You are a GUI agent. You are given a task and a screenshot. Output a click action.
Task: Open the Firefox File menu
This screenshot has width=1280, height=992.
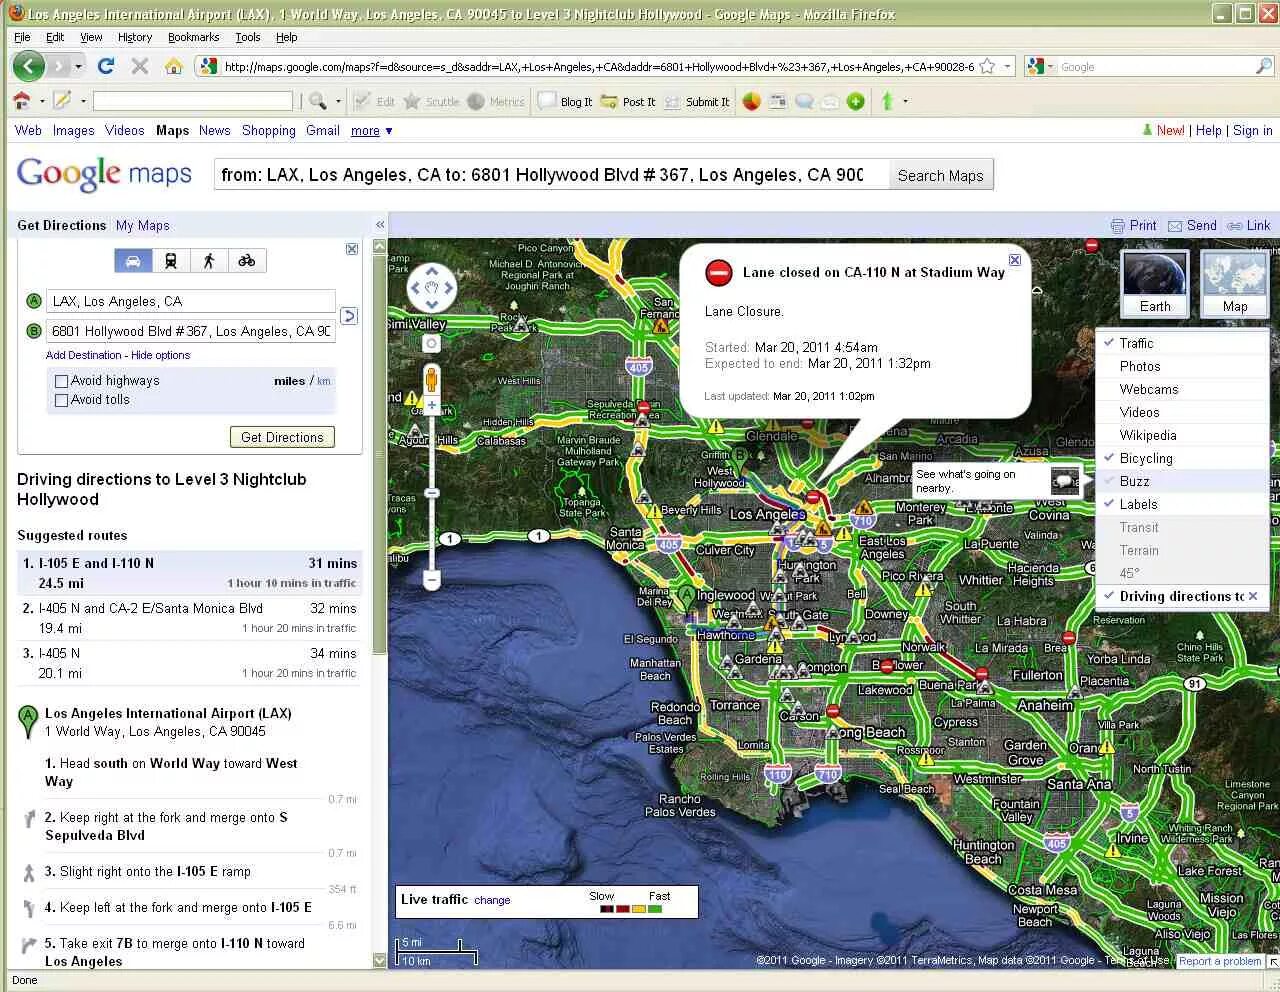tap(22, 37)
